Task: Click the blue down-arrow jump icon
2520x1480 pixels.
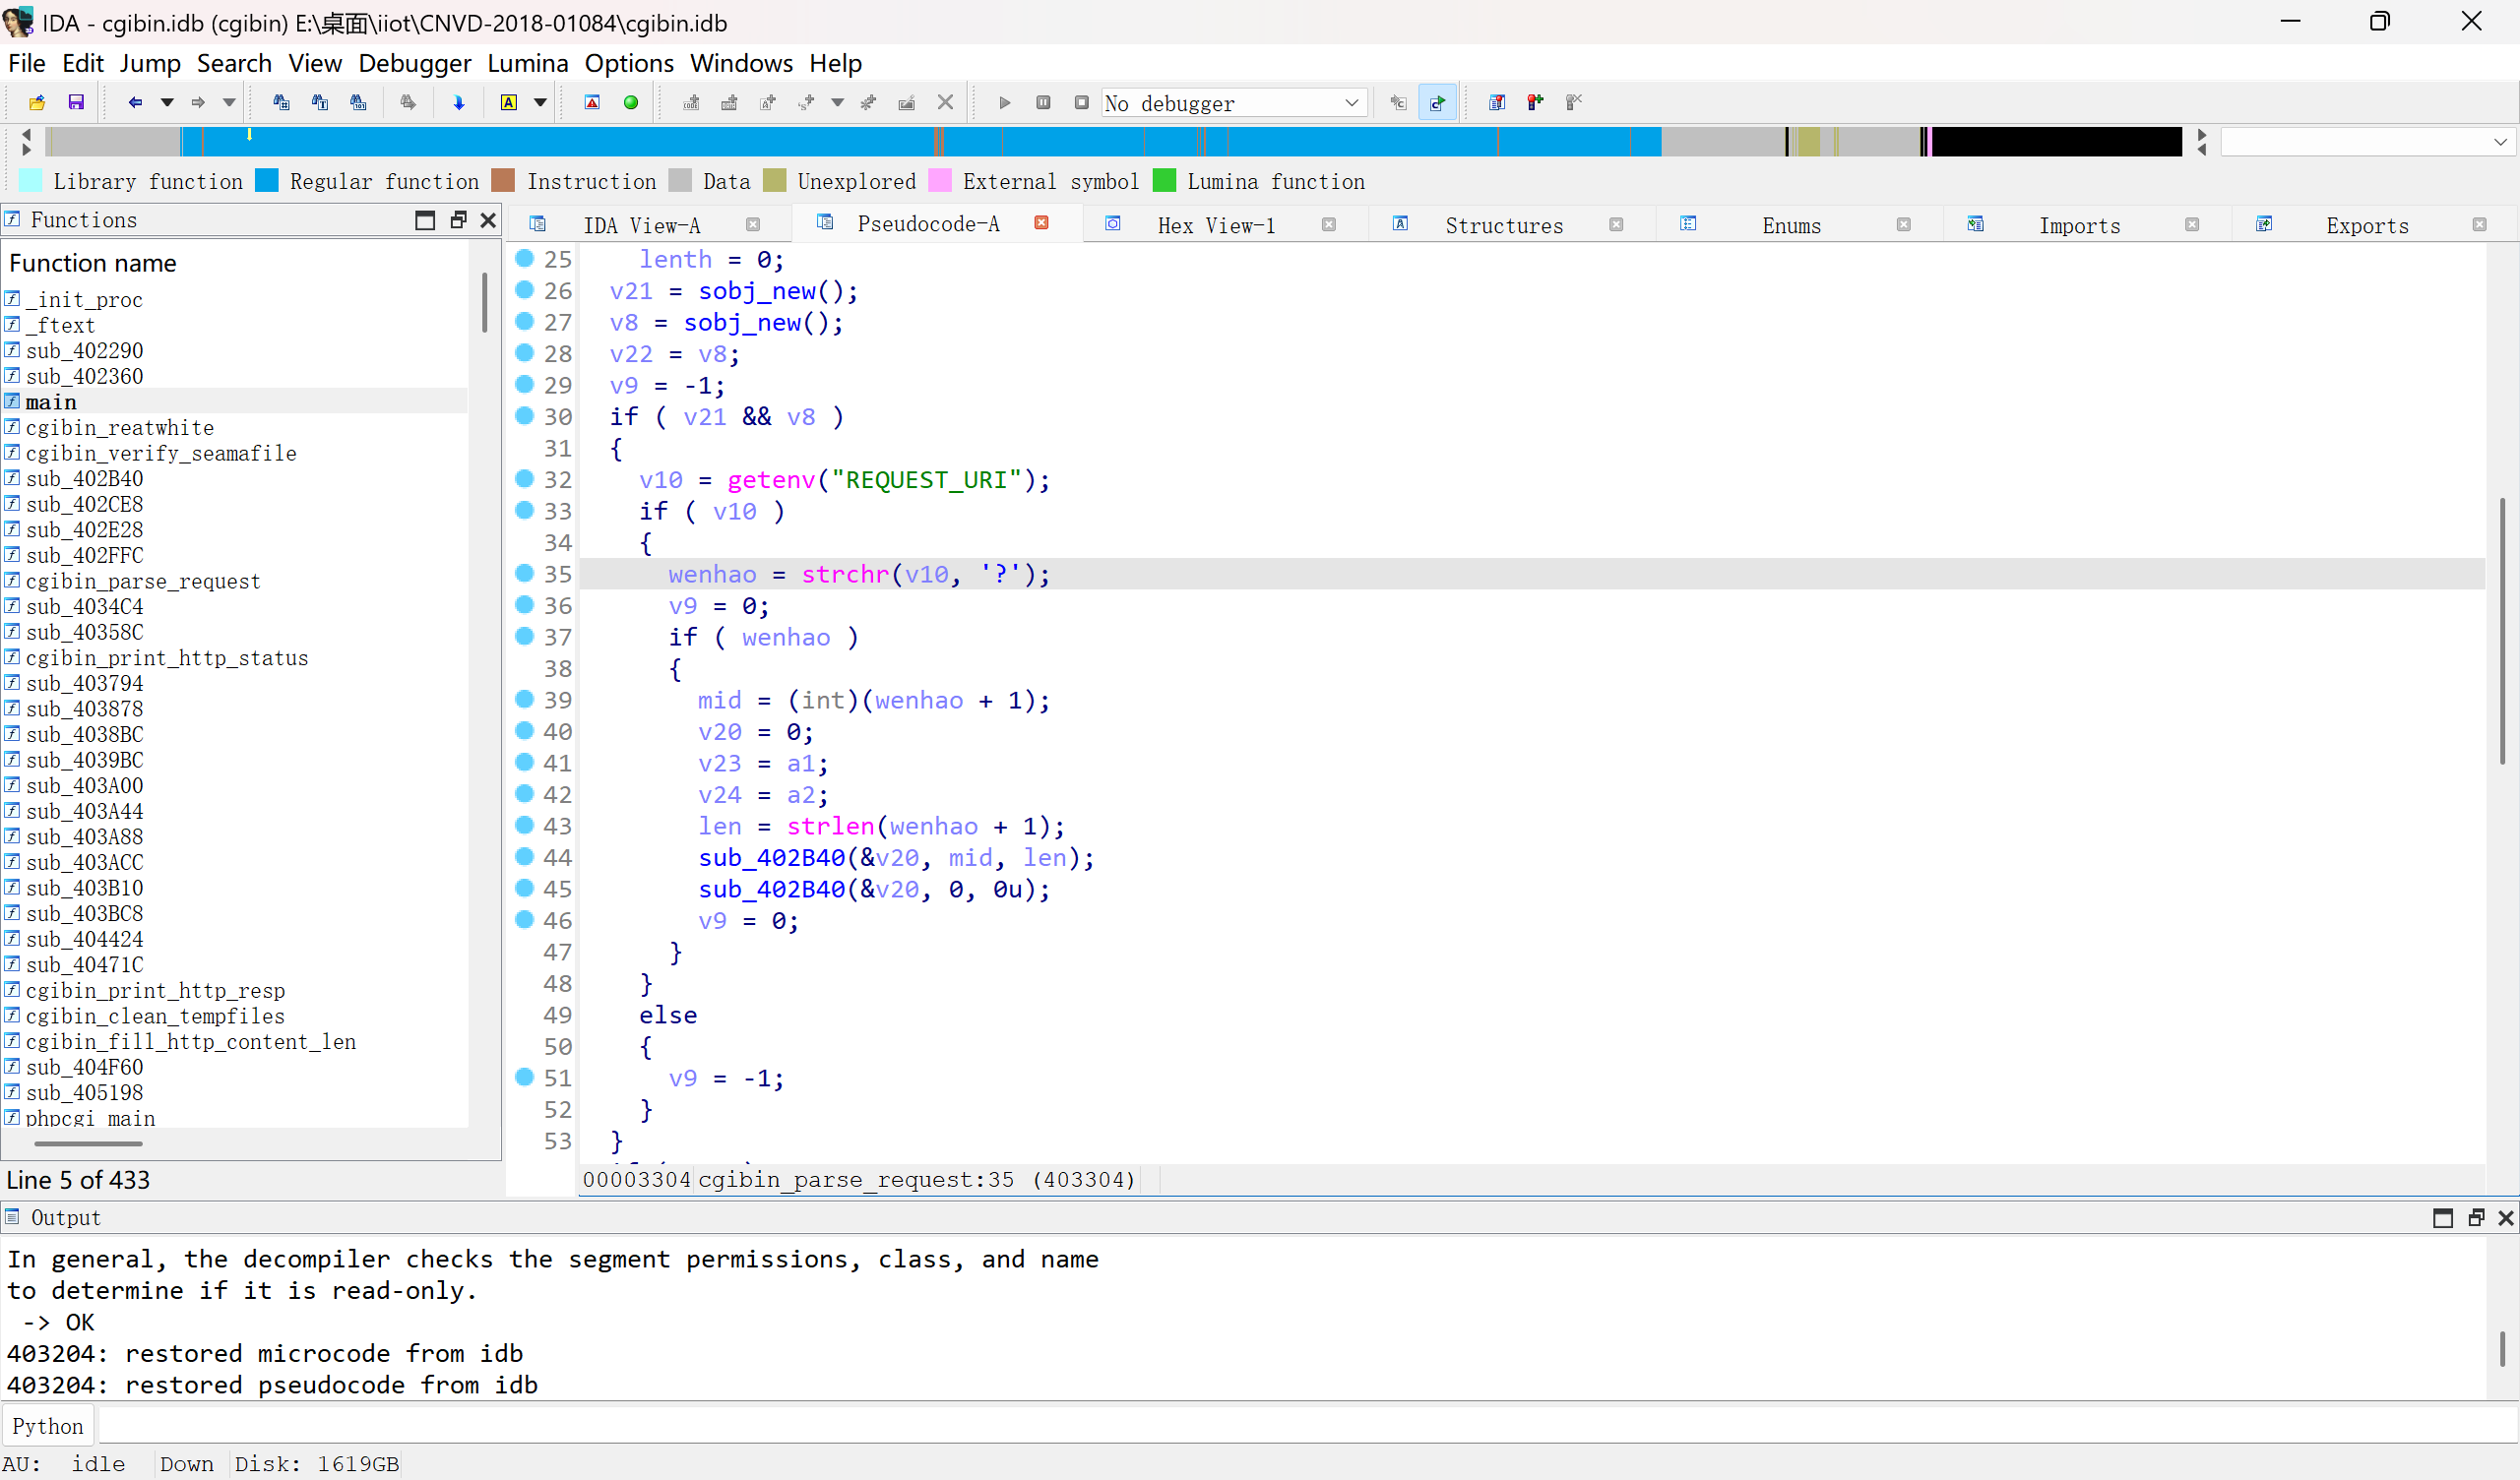Action: coord(459,102)
